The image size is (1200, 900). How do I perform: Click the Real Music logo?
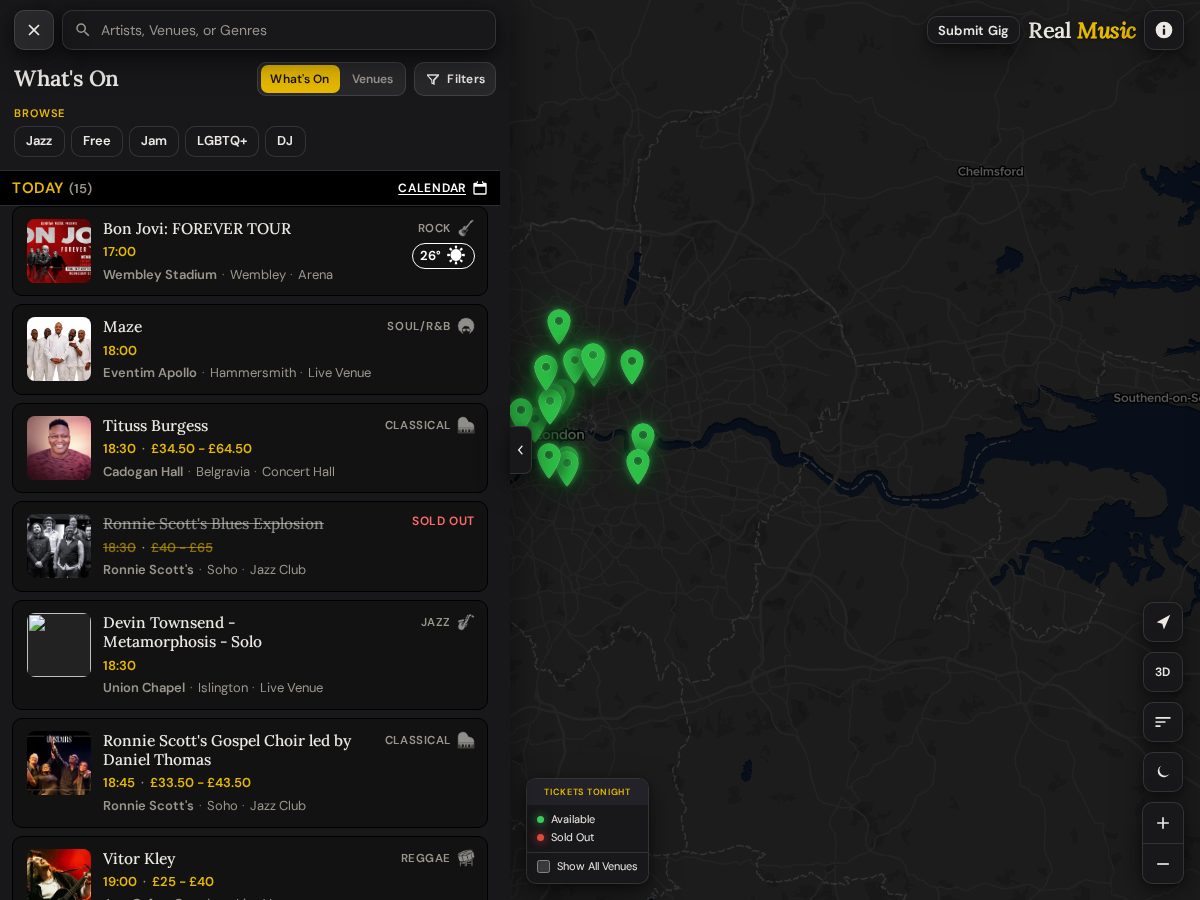pos(1082,30)
